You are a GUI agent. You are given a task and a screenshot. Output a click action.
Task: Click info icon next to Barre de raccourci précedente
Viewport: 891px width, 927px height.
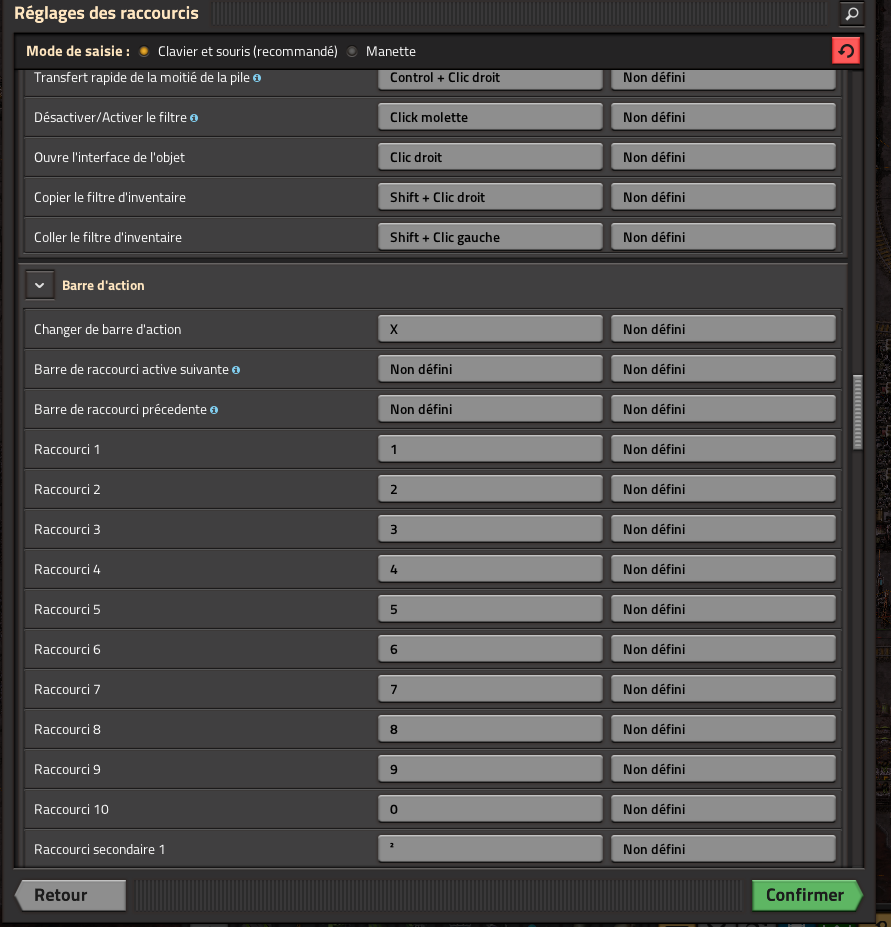(214, 409)
